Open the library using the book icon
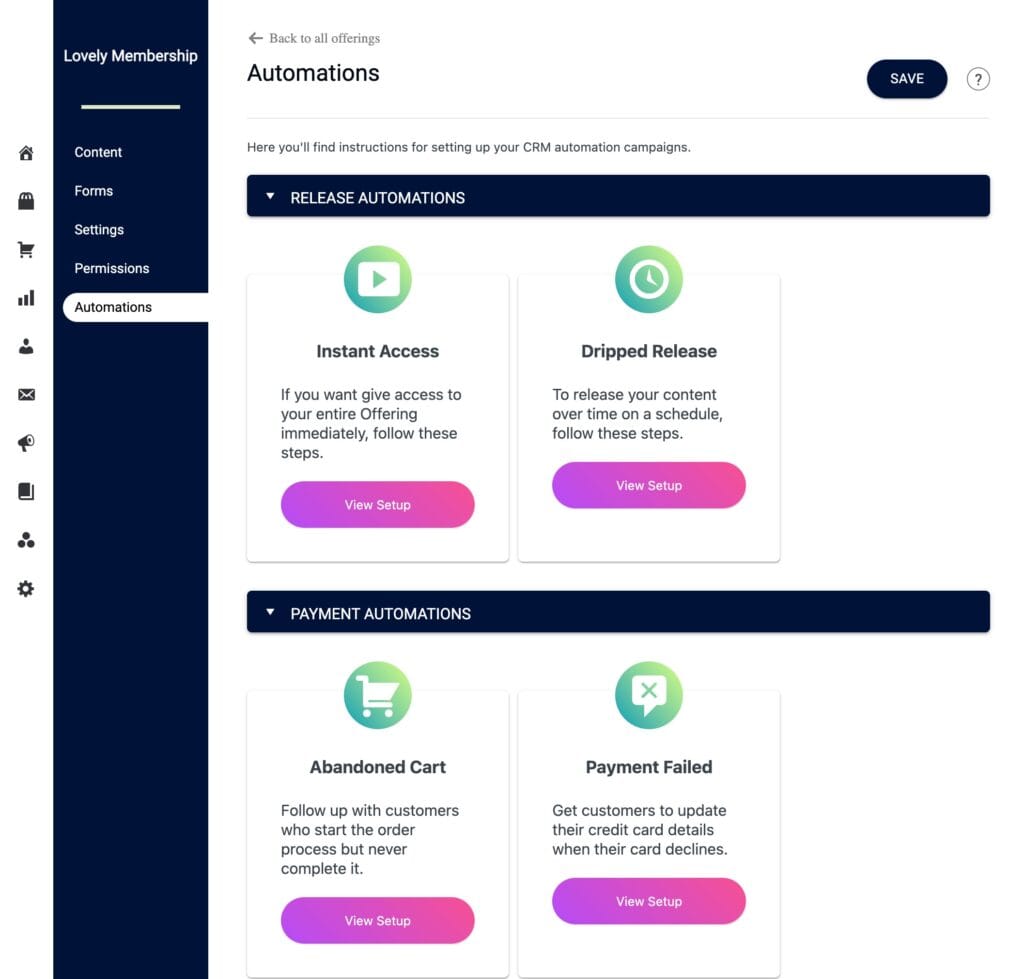The width and height of the screenshot is (1024, 979). (x=25, y=491)
